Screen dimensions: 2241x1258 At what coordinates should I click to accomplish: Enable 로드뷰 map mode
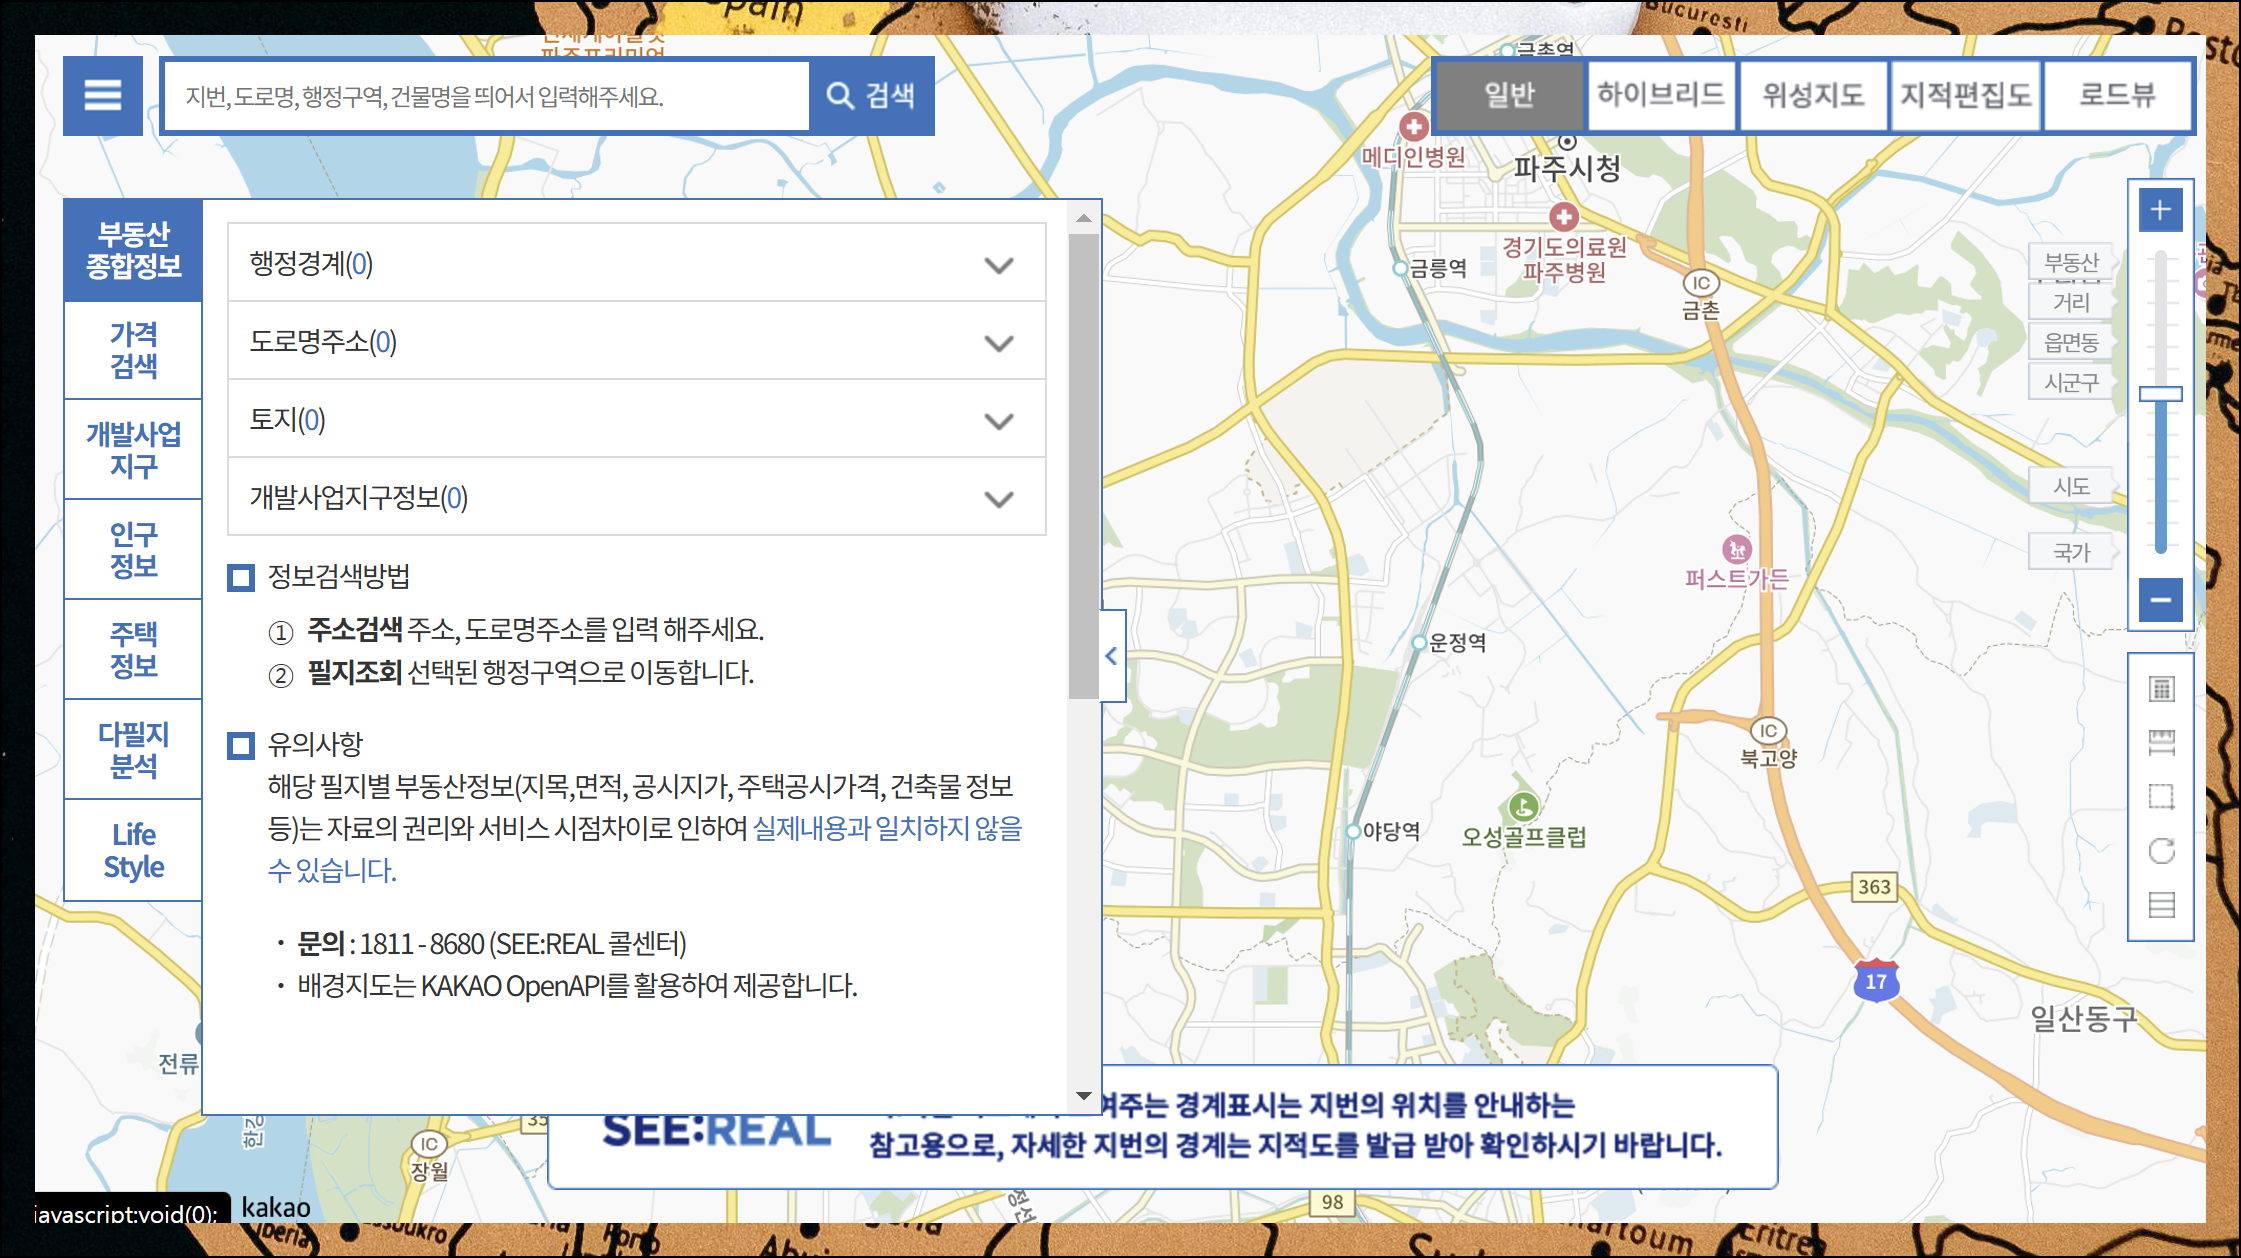[2117, 95]
